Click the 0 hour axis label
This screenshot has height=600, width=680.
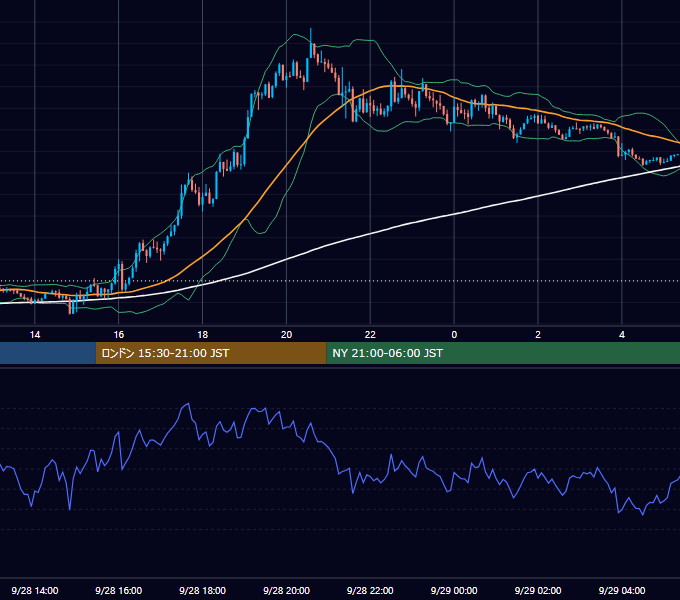(454, 335)
